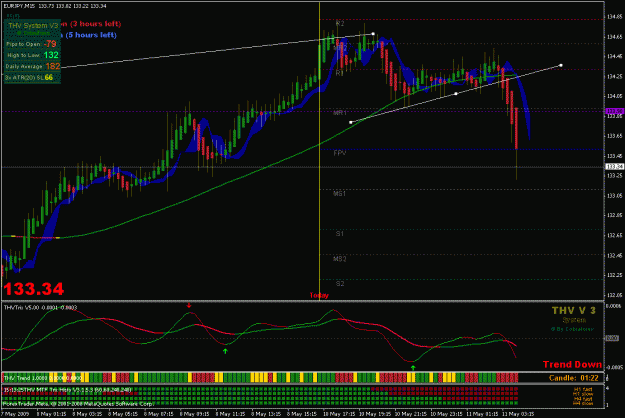
Task: Click the MetaQuotes Software Corp. copyright text
Action: point(78,404)
